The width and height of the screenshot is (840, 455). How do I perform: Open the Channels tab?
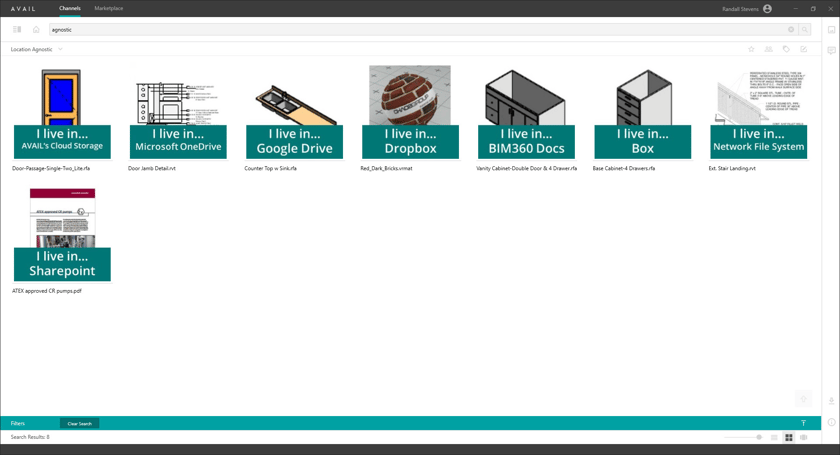(70, 8)
